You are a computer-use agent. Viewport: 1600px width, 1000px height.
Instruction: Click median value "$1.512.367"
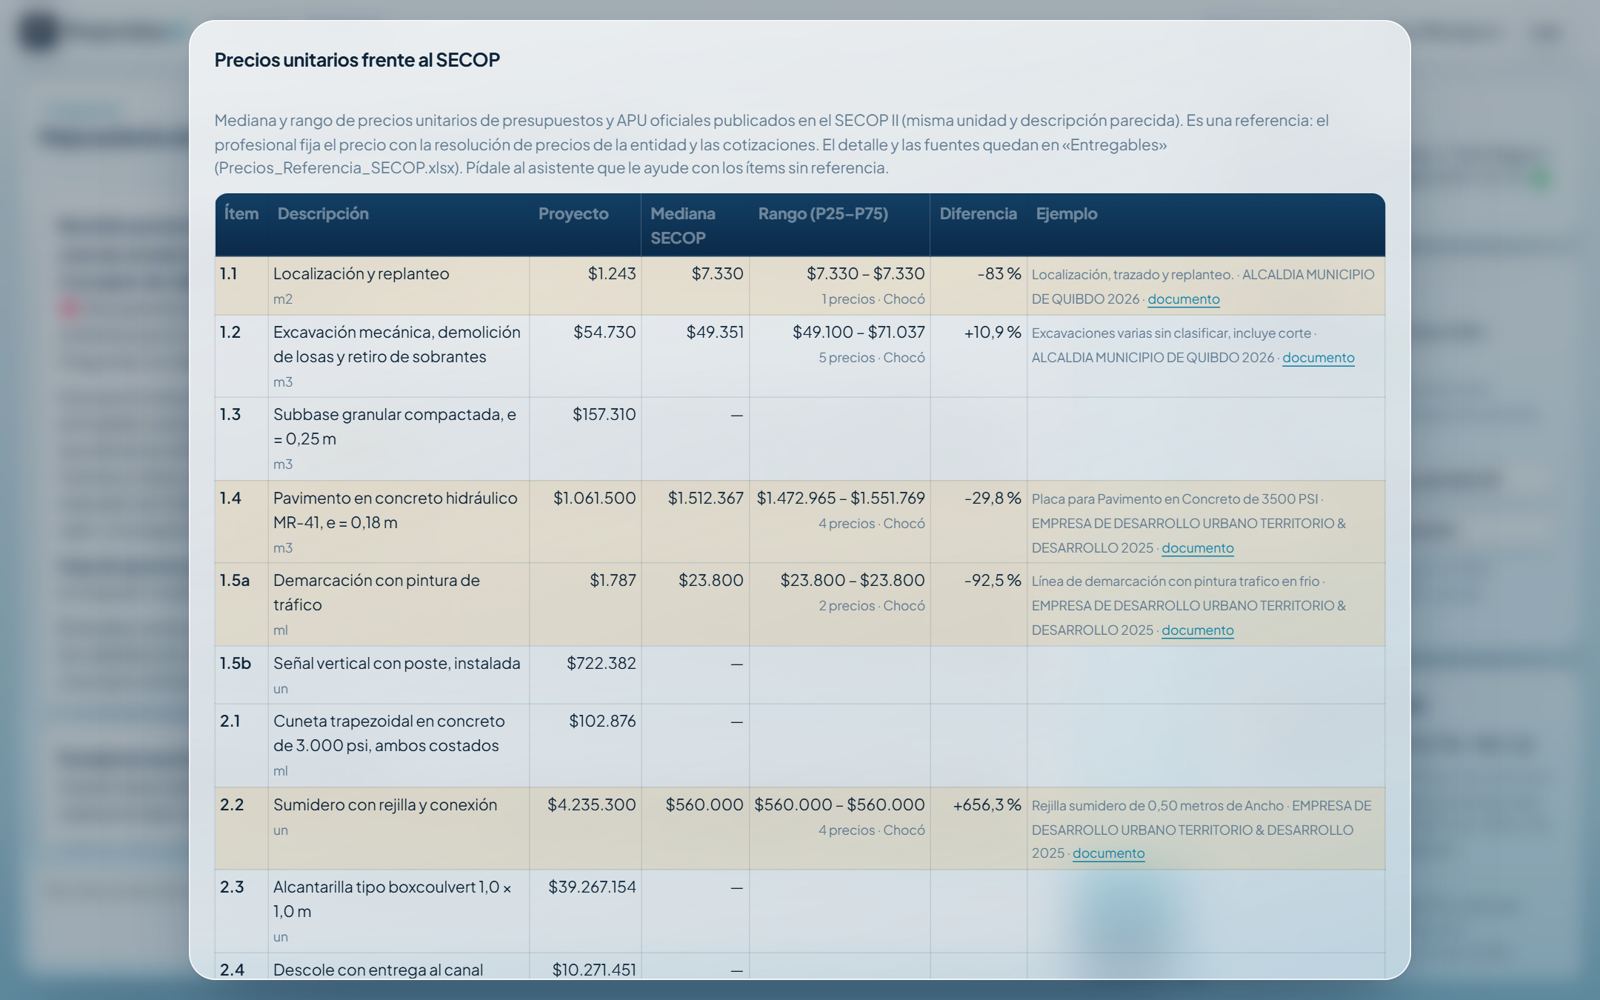tap(706, 498)
